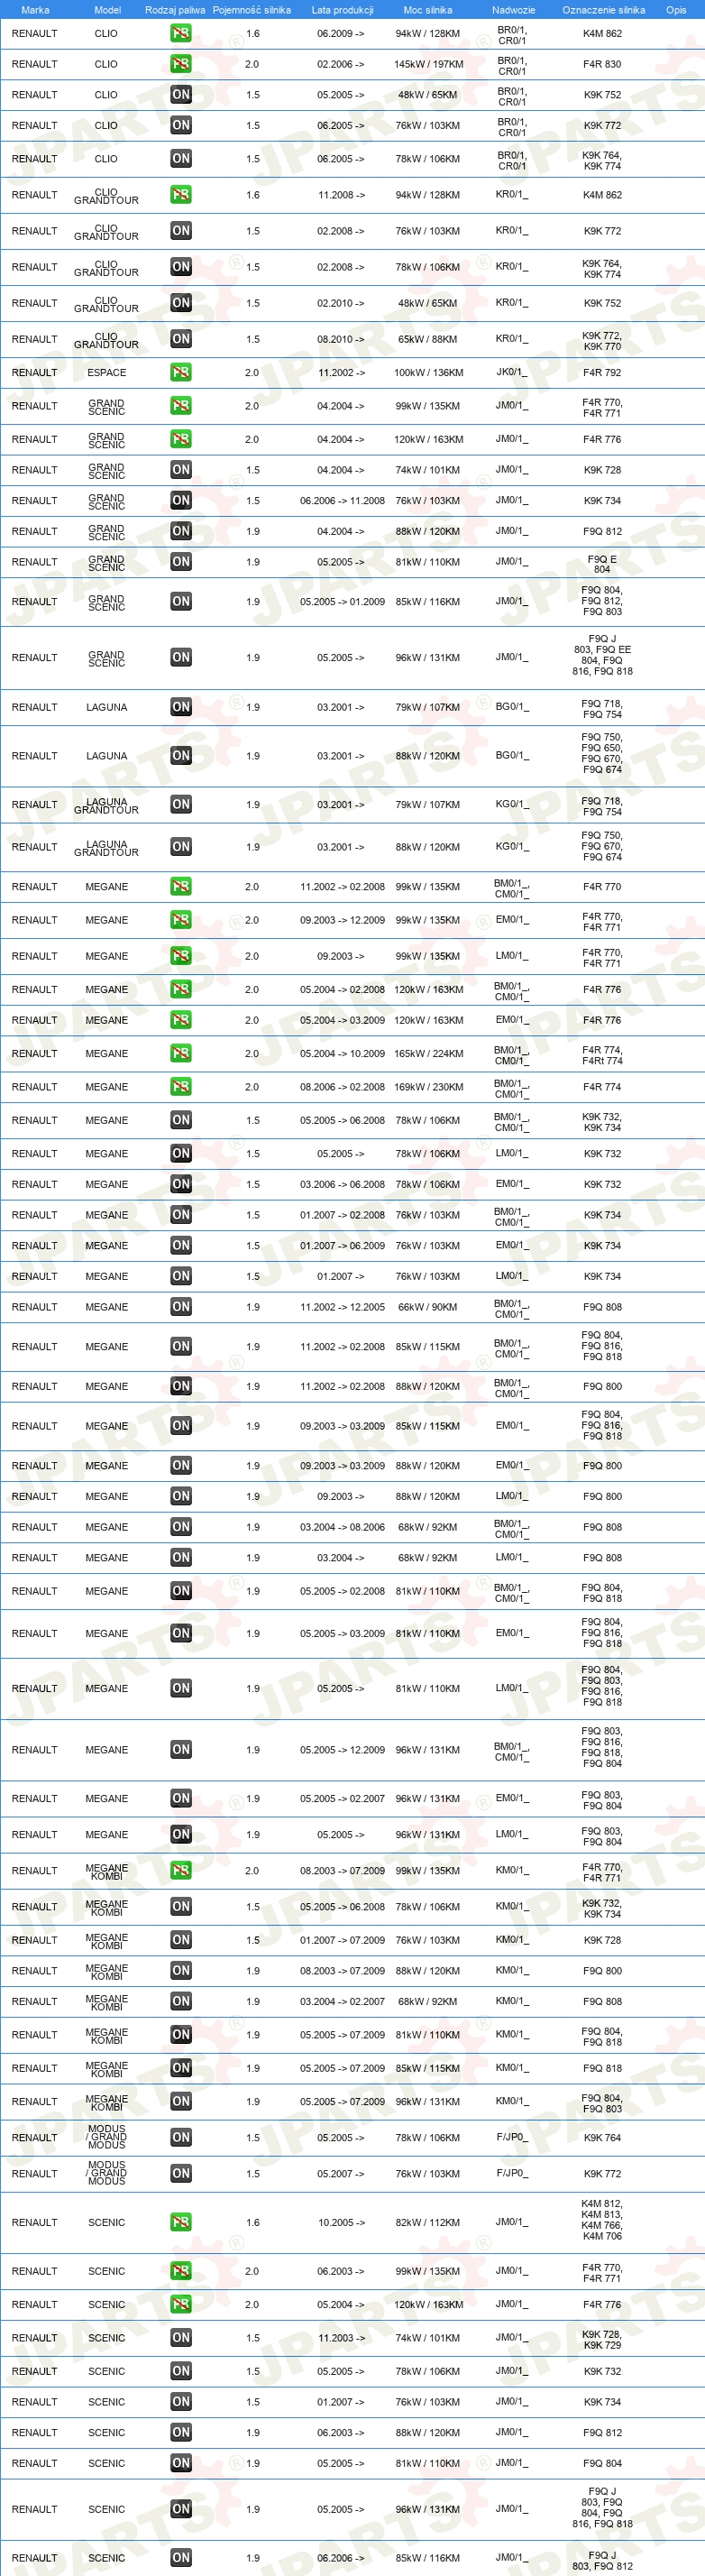Click petrol icon in CLIO F4R 830 row
Viewport: 705px width, 2576px height.
(180, 64)
